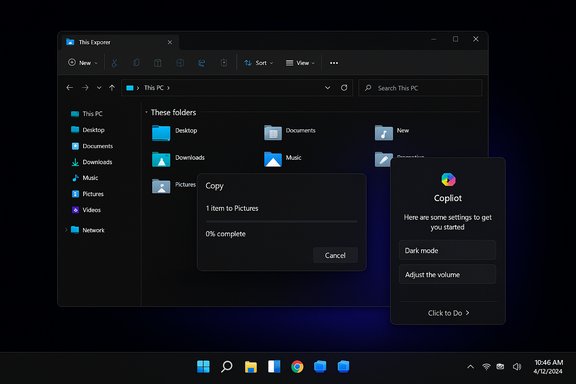This screenshot has width=576, height=384.
Task: Open the three-dots See more menu
Action: pos(334,63)
